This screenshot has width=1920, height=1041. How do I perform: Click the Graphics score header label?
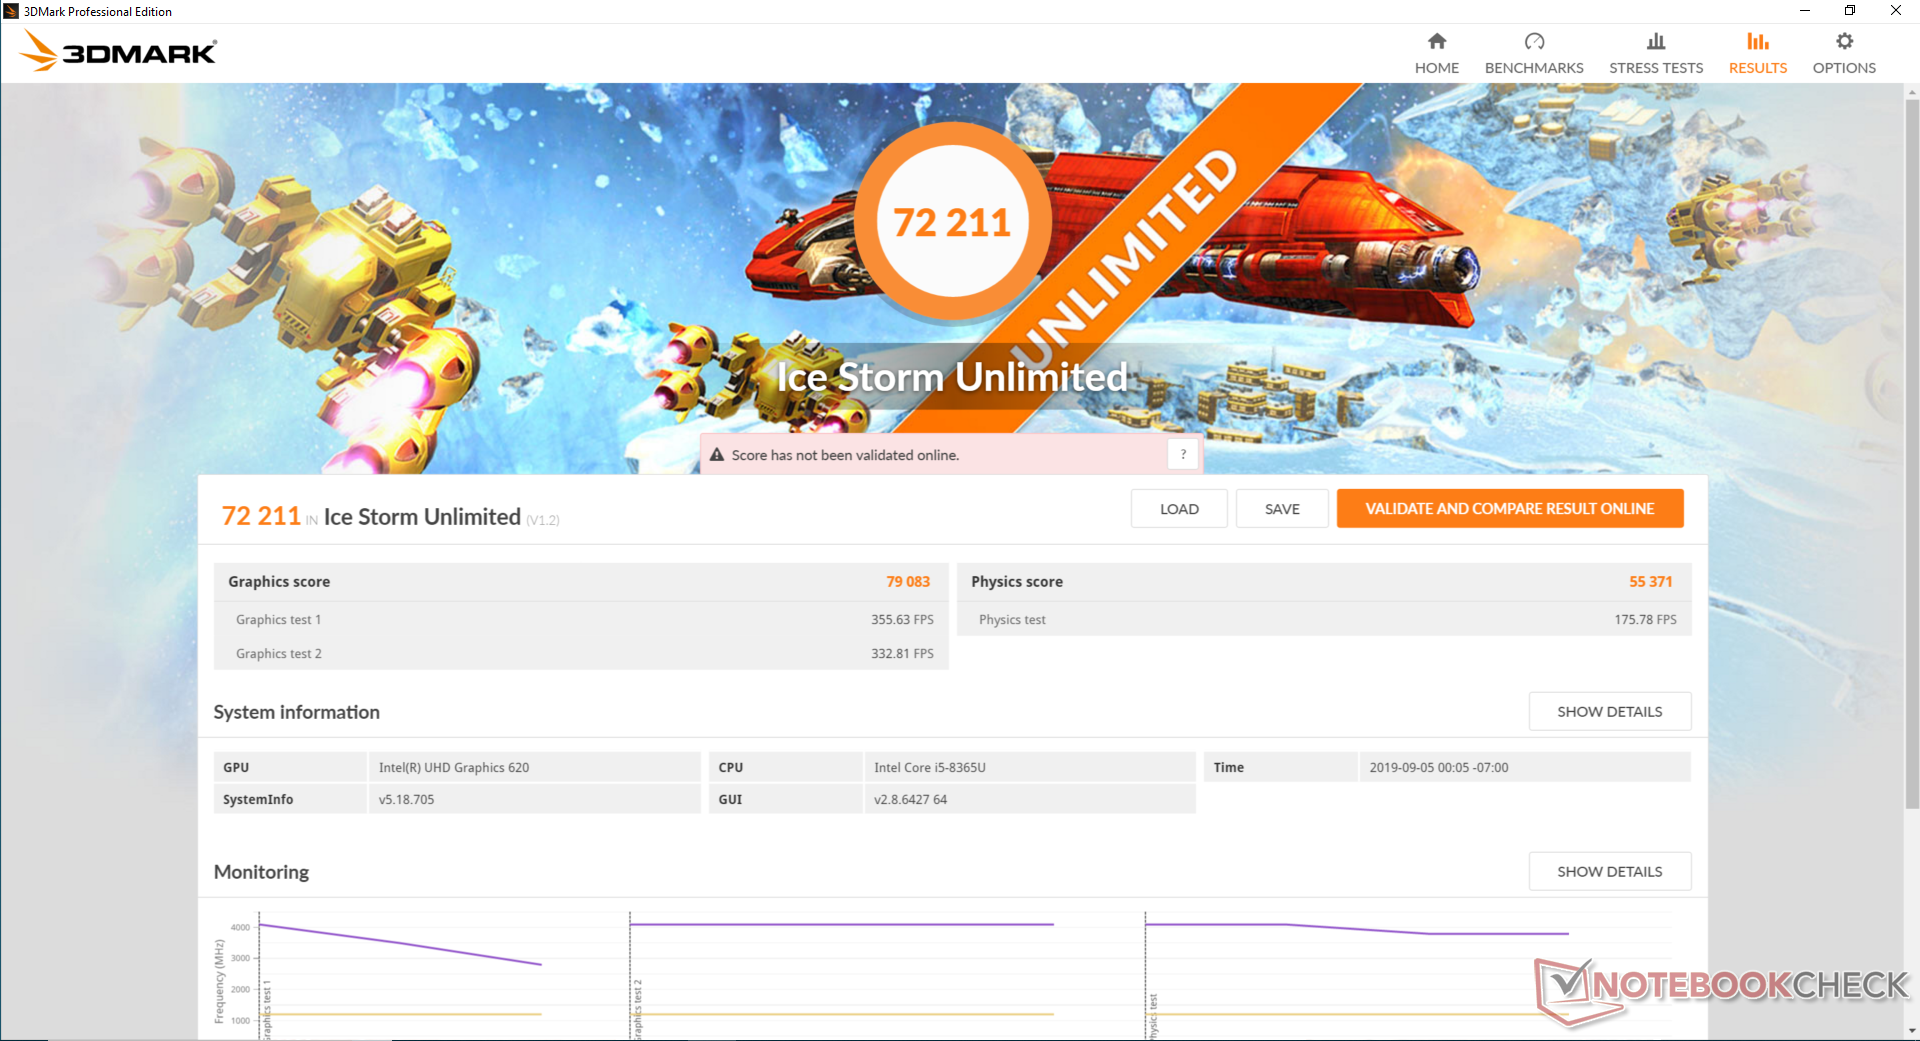[x=278, y=581]
